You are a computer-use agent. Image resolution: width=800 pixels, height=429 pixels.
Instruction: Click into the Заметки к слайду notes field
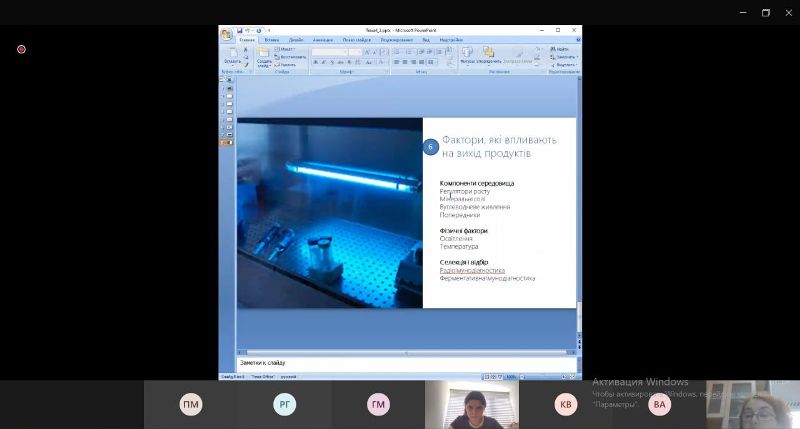click(x=407, y=364)
